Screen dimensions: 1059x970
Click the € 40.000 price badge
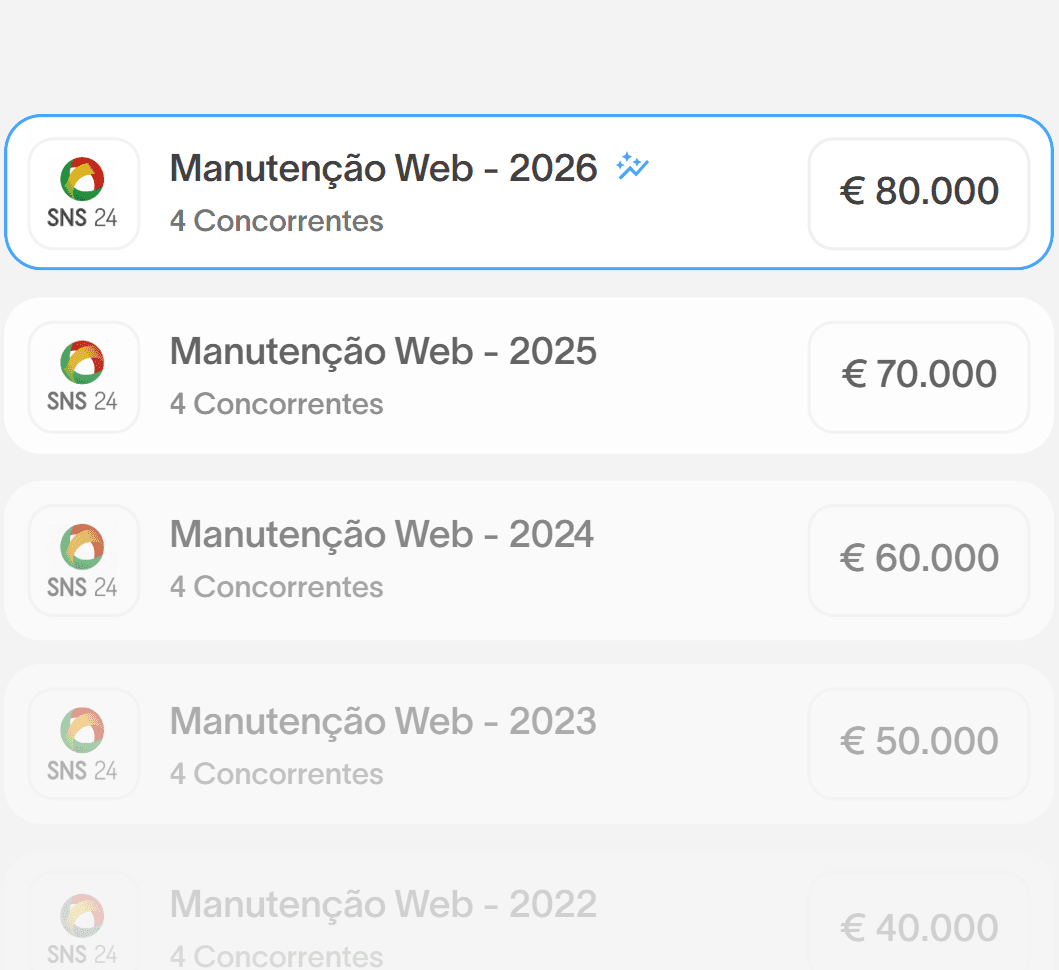coord(919,927)
